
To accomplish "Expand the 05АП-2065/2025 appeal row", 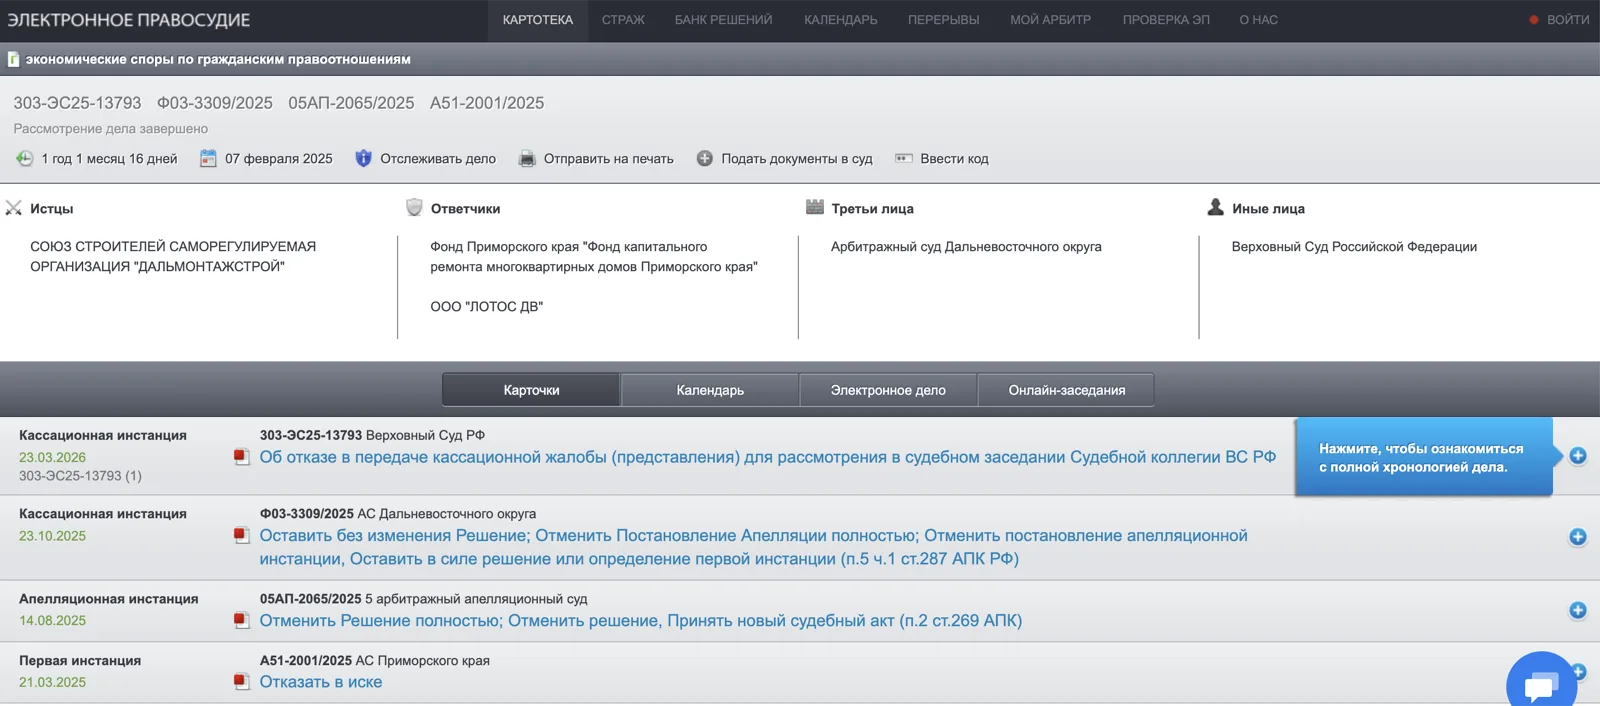I will pos(1578,610).
